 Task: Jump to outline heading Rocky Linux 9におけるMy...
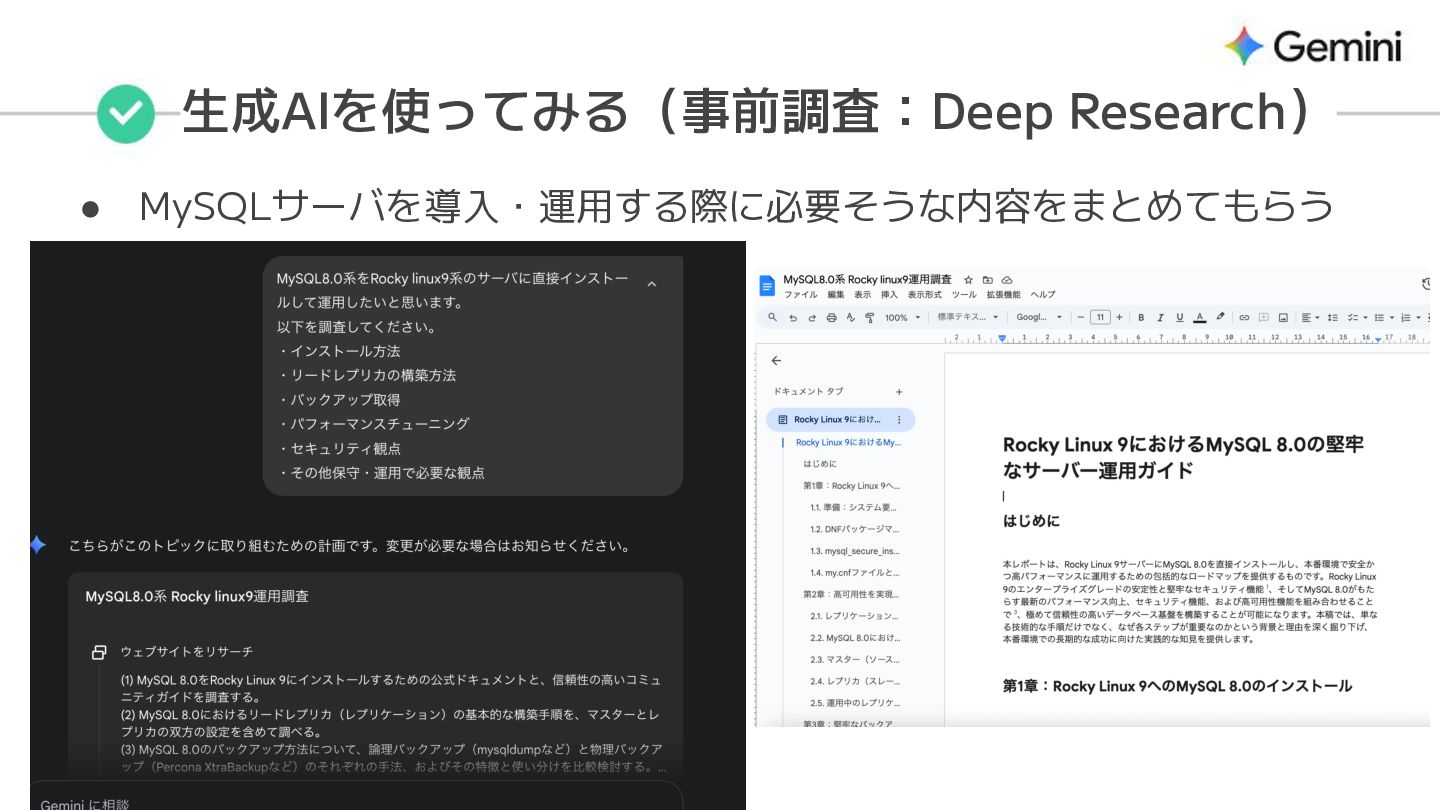click(x=849, y=442)
